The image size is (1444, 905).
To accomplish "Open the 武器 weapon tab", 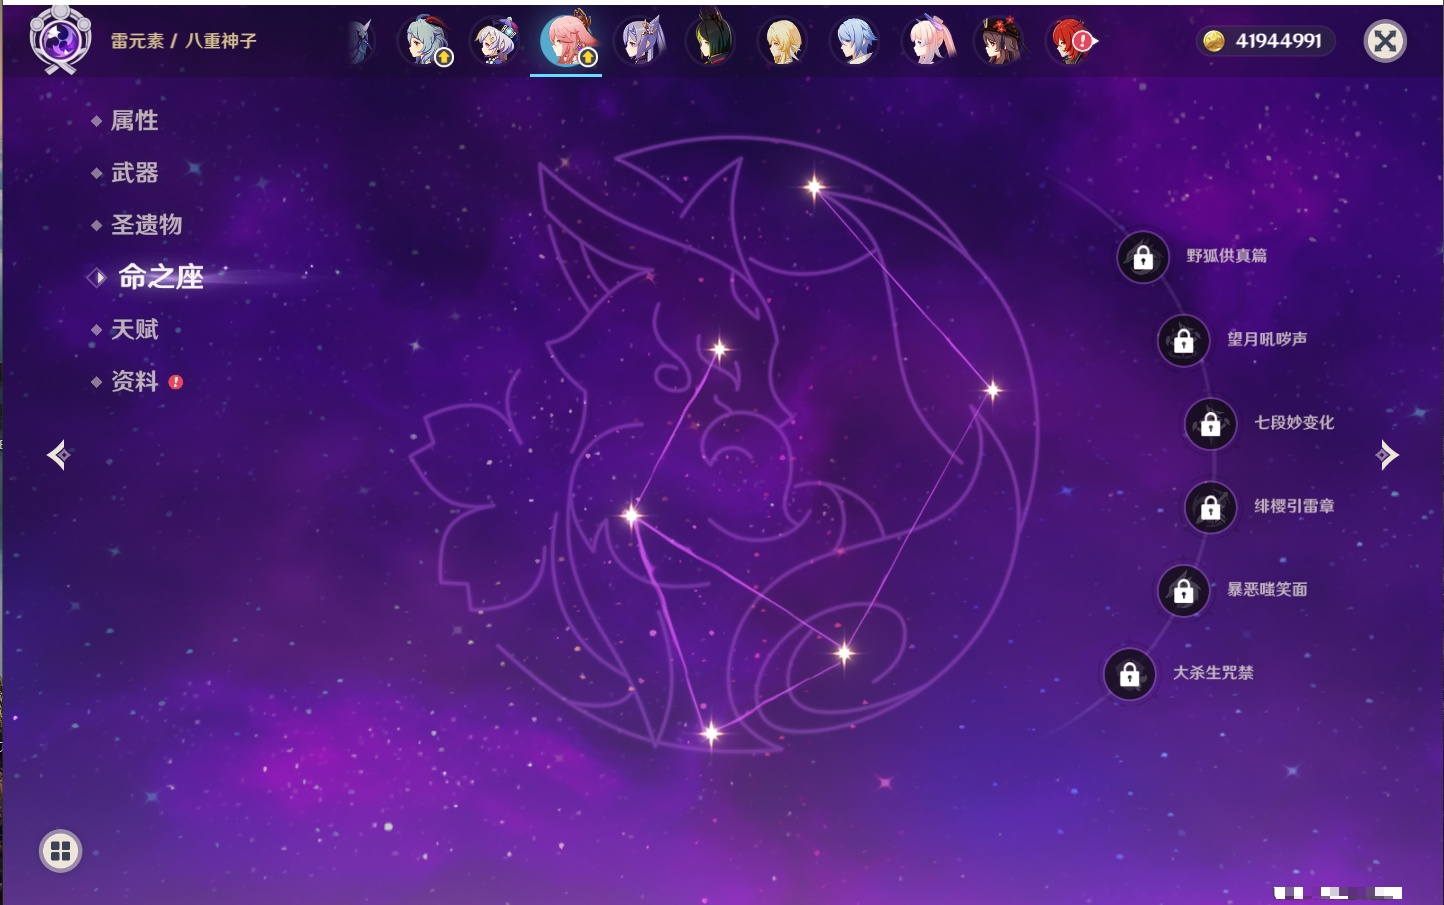I will [x=134, y=173].
